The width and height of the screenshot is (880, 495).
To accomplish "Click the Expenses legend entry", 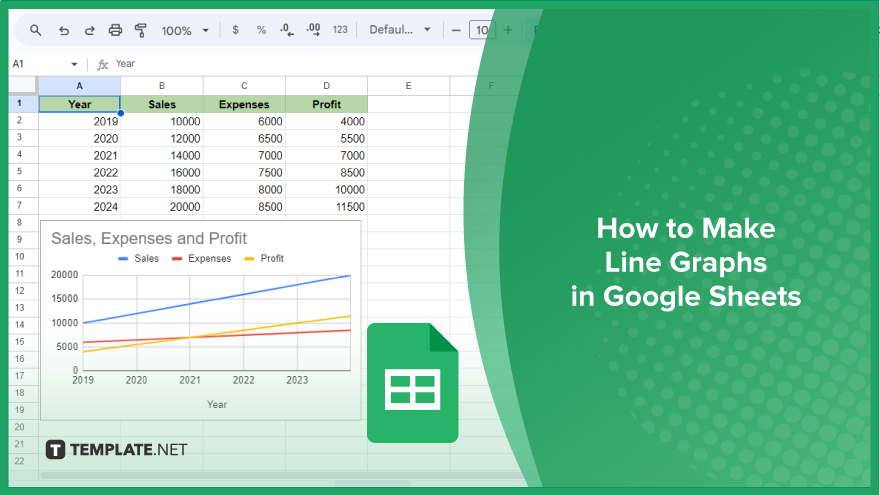I will pyautogui.click(x=201, y=259).
